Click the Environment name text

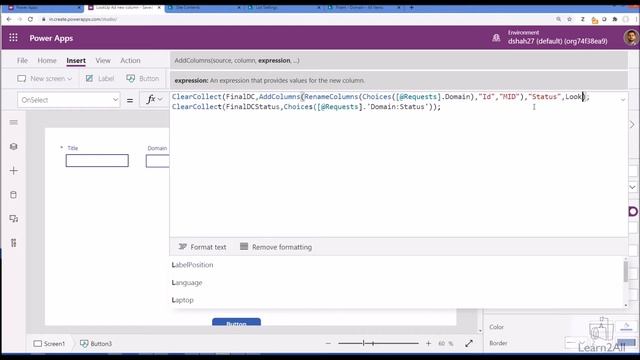[558, 41]
